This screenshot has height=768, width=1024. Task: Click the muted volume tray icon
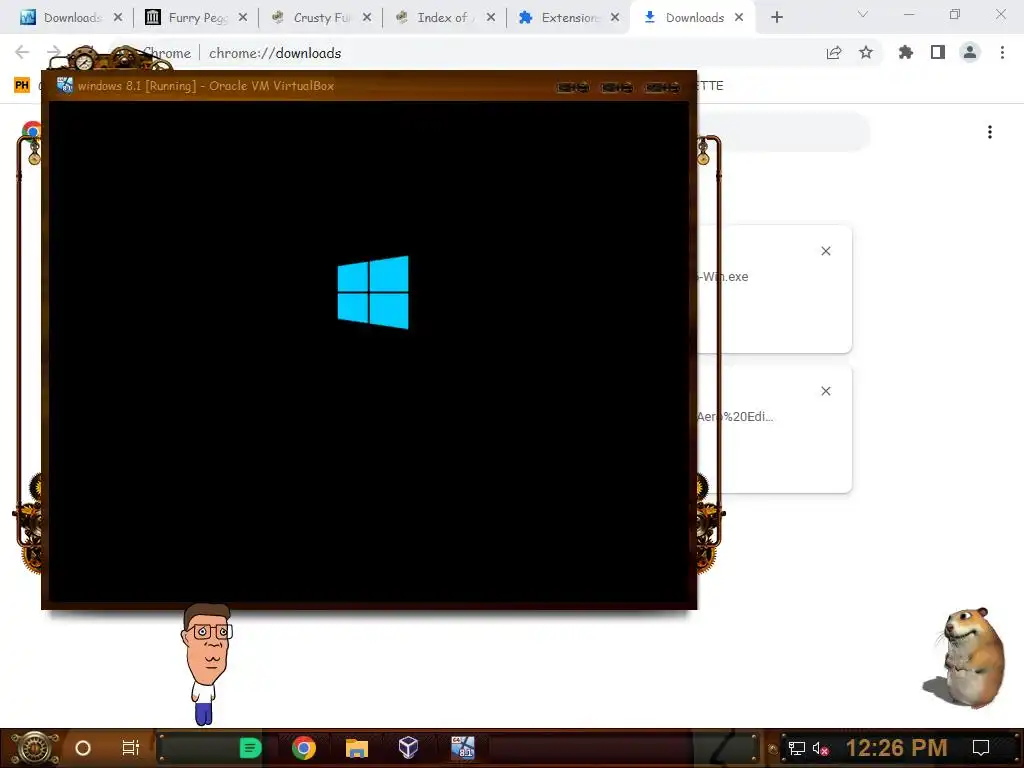tap(820, 748)
